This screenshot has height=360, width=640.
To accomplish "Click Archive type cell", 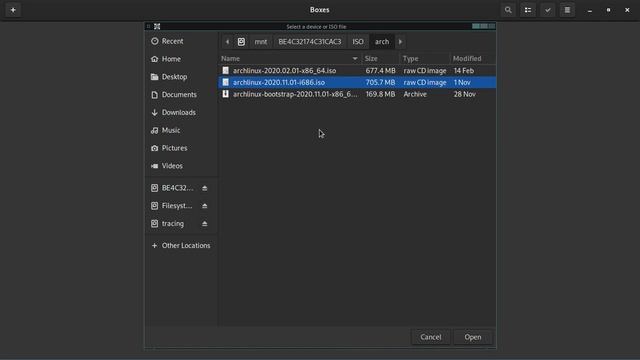I will [x=415, y=94].
